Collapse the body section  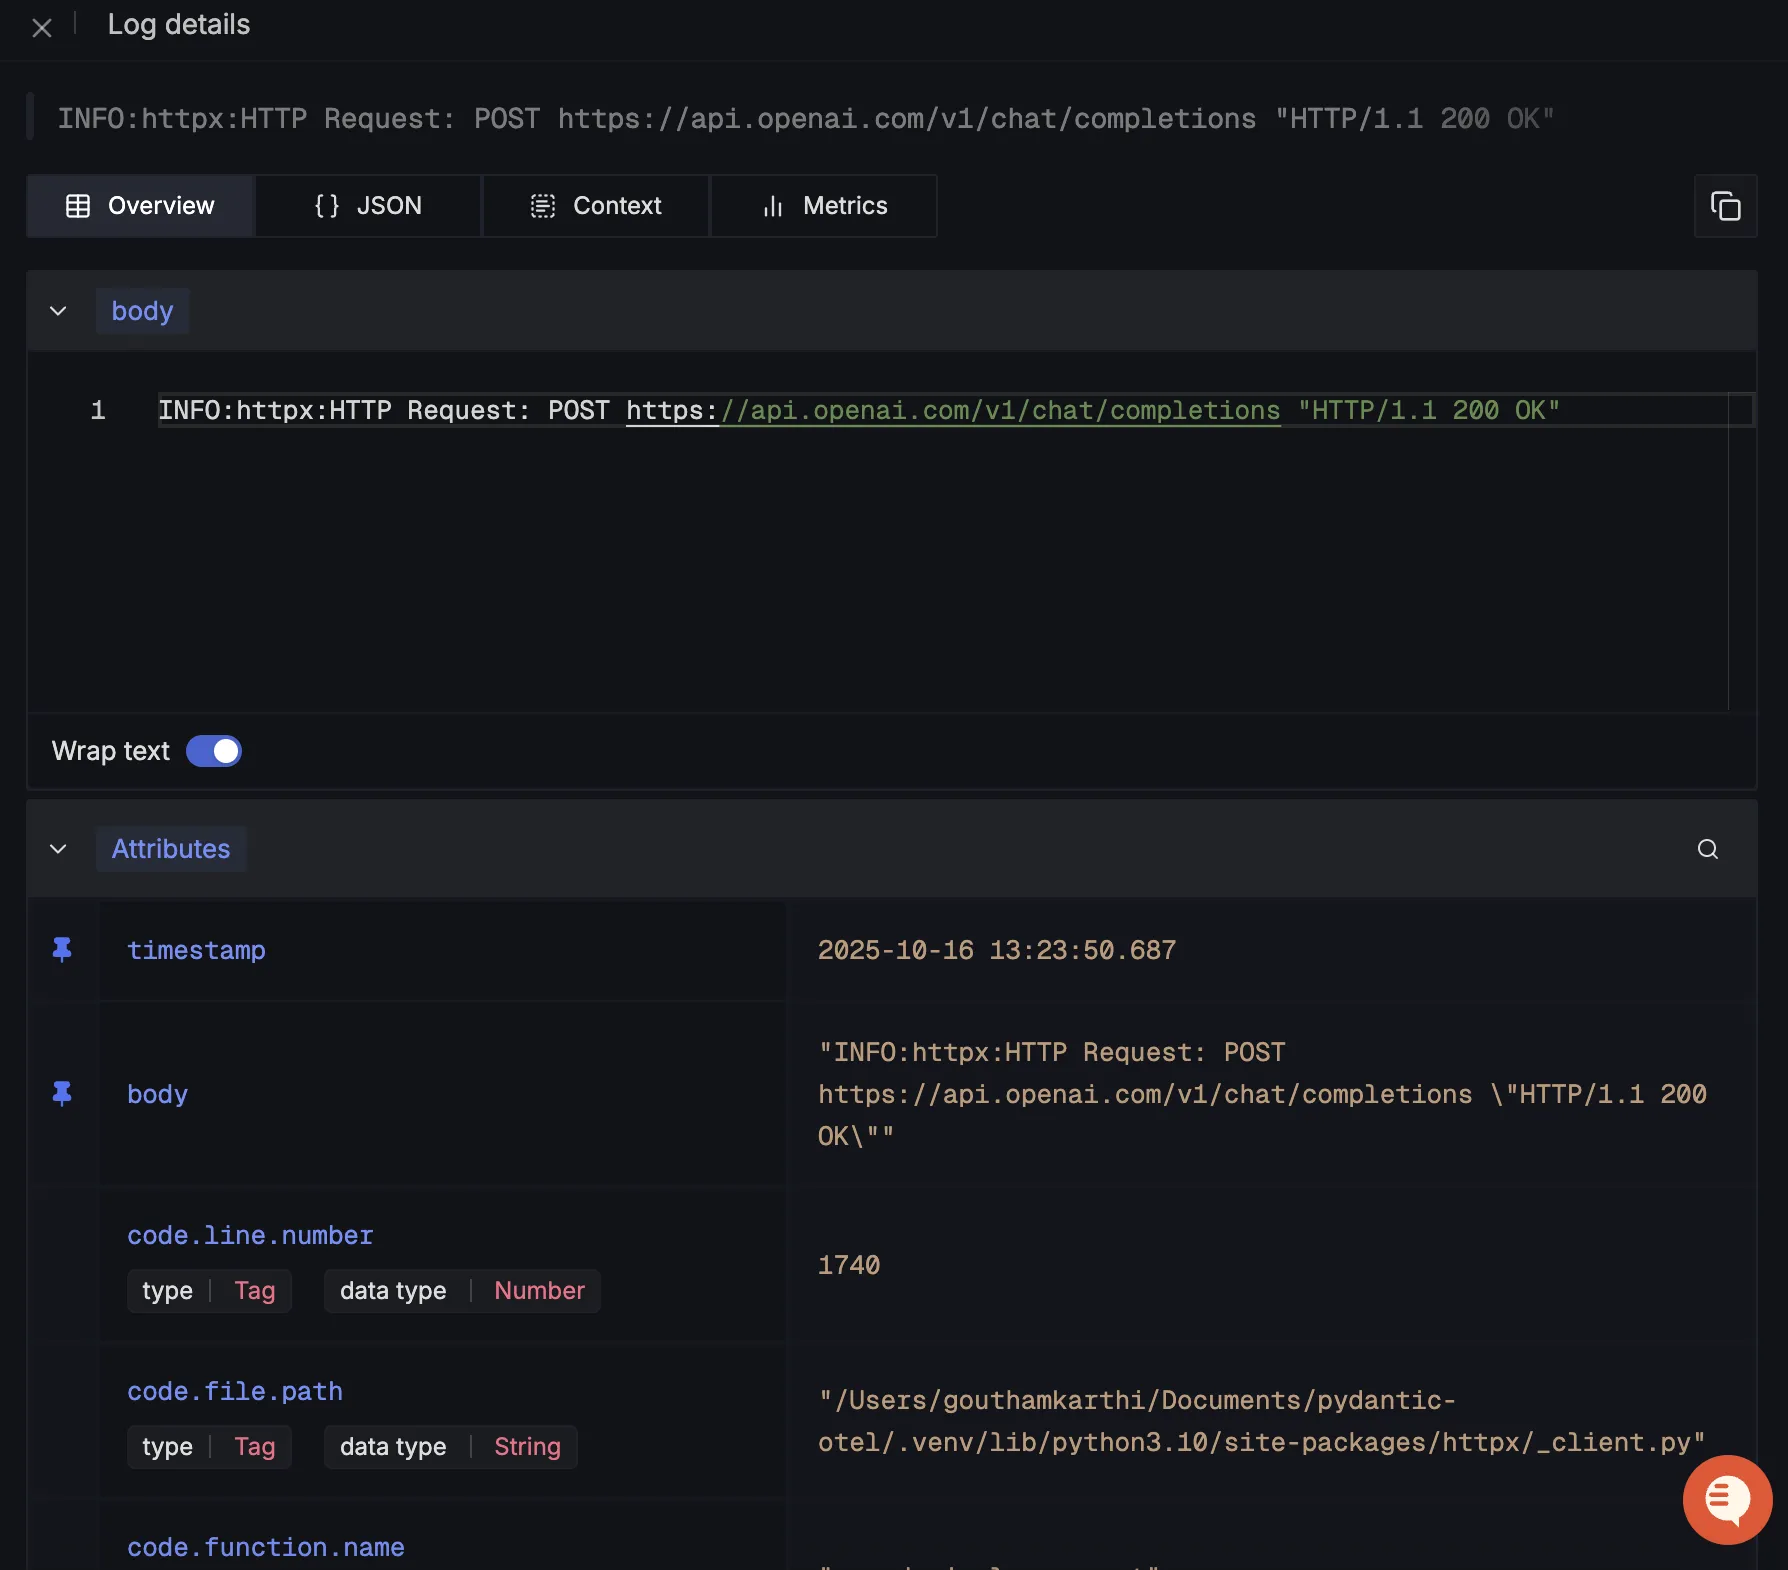[x=58, y=311]
